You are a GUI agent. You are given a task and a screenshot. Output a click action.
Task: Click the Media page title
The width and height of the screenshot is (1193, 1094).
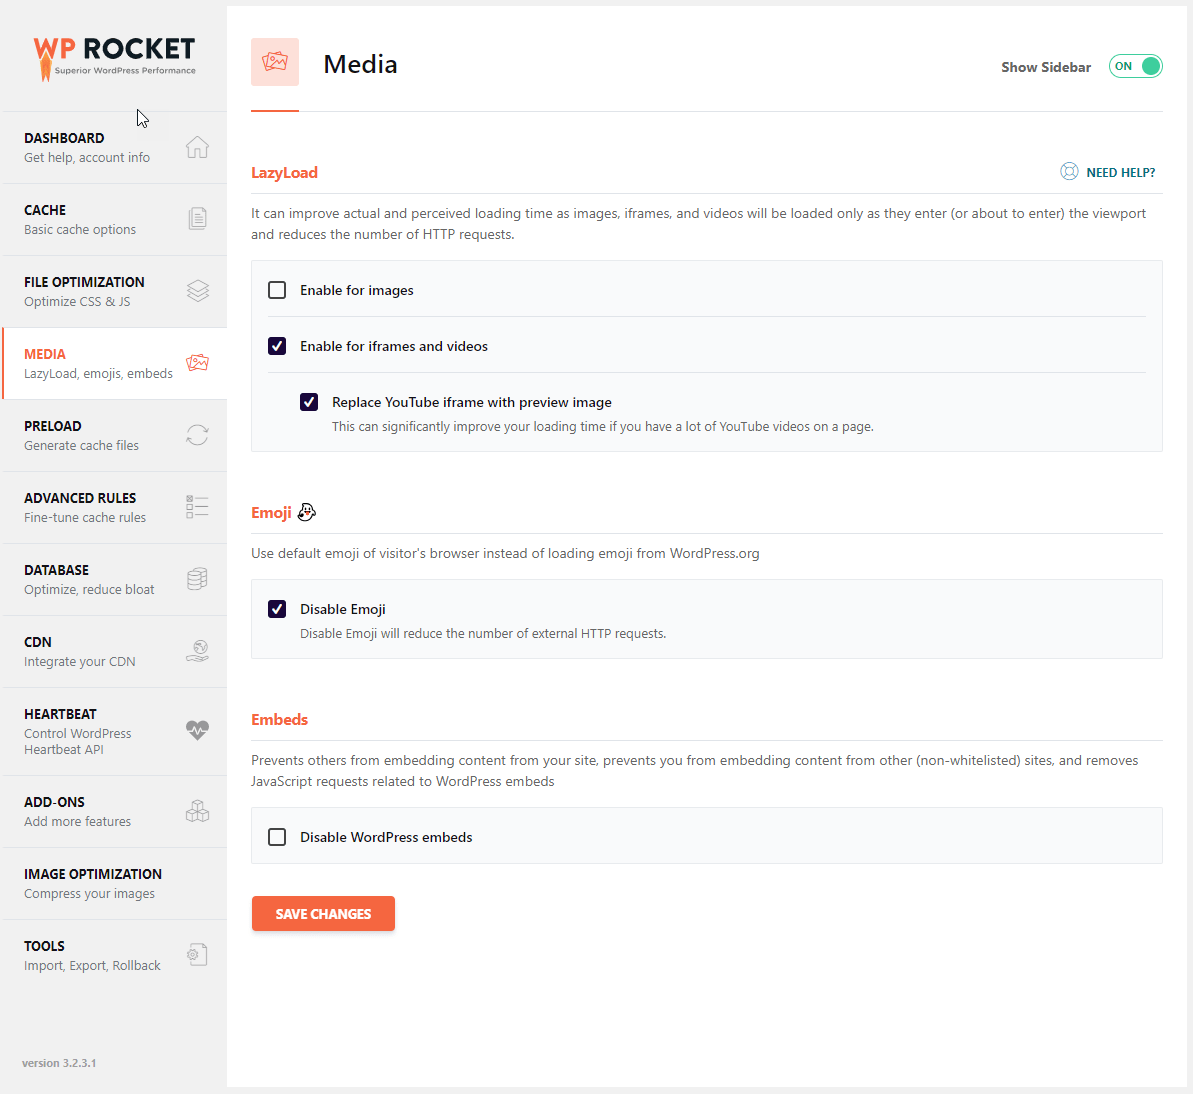click(360, 64)
